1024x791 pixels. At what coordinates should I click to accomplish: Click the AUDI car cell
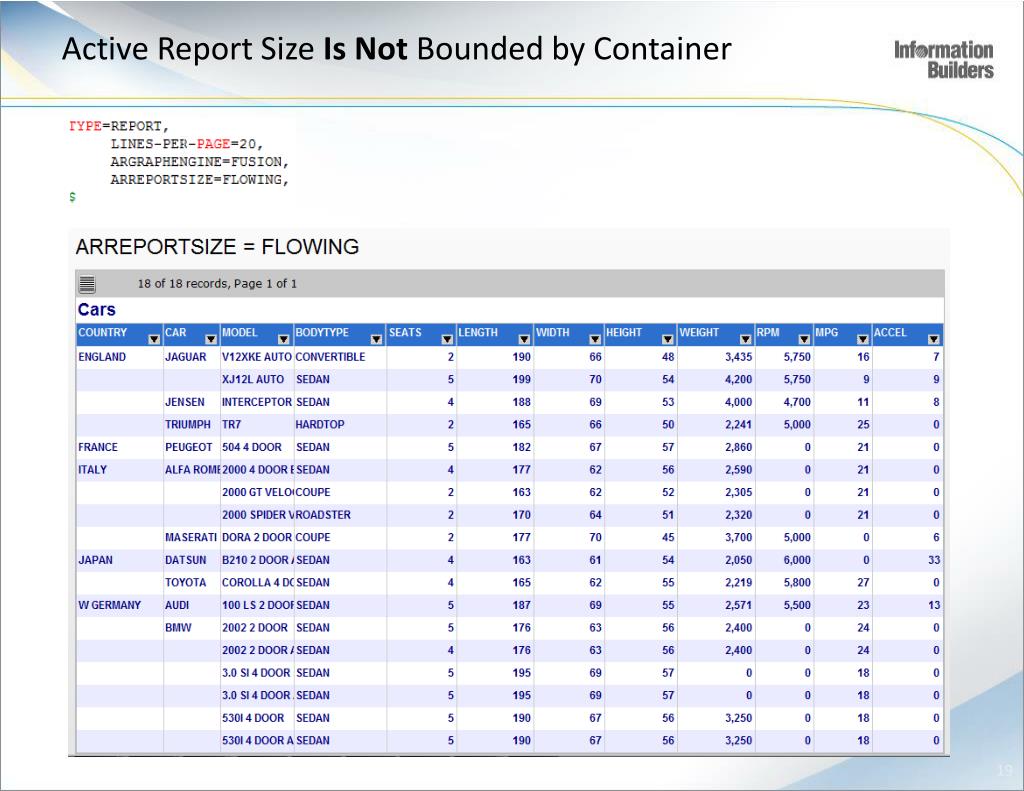click(x=177, y=605)
